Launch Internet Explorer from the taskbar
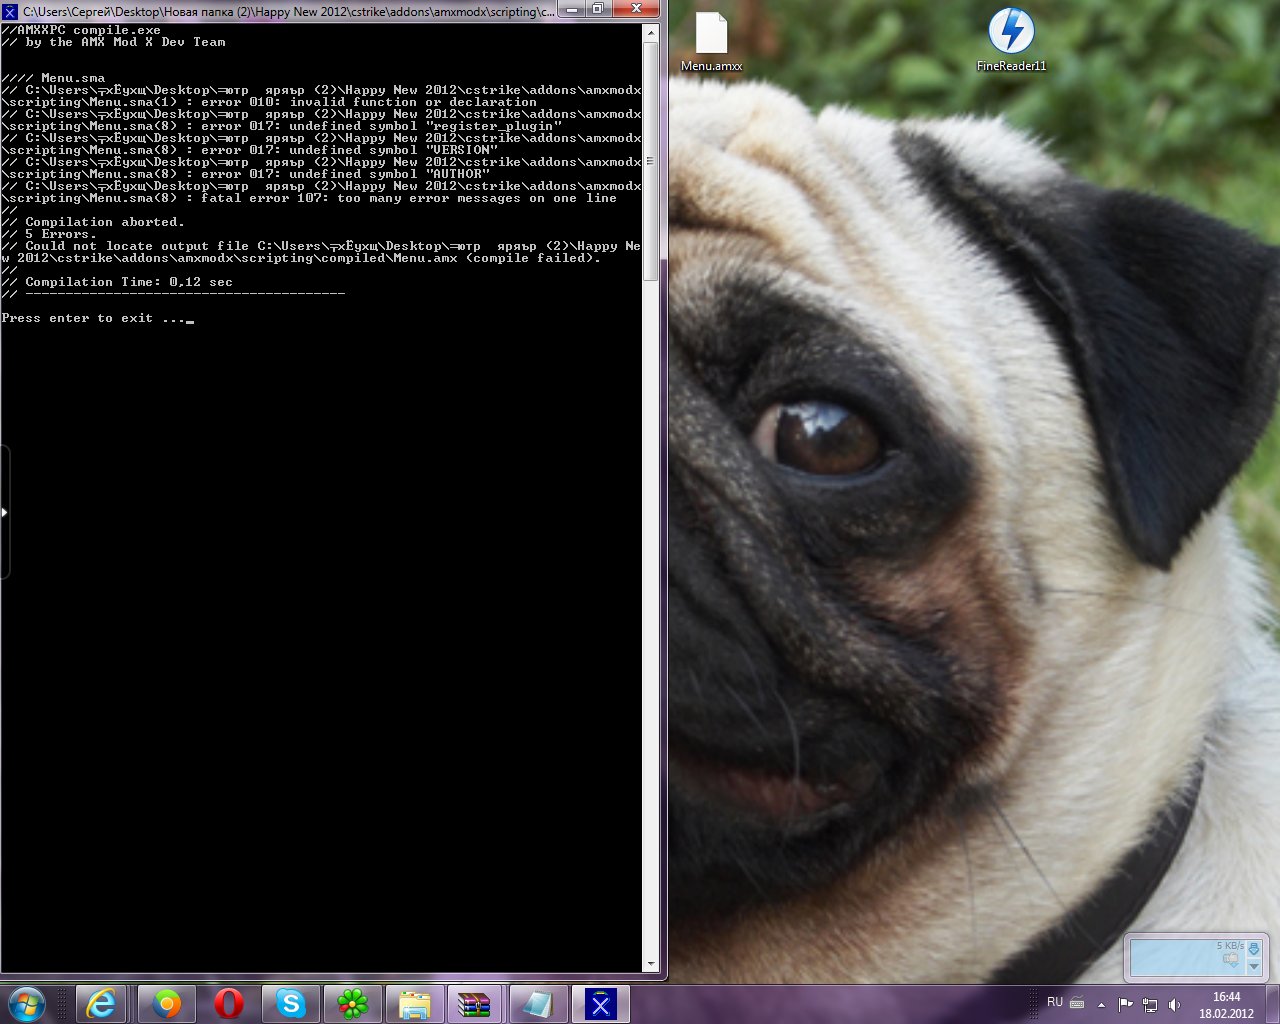Screen dimensions: 1280x1024 (101, 1004)
